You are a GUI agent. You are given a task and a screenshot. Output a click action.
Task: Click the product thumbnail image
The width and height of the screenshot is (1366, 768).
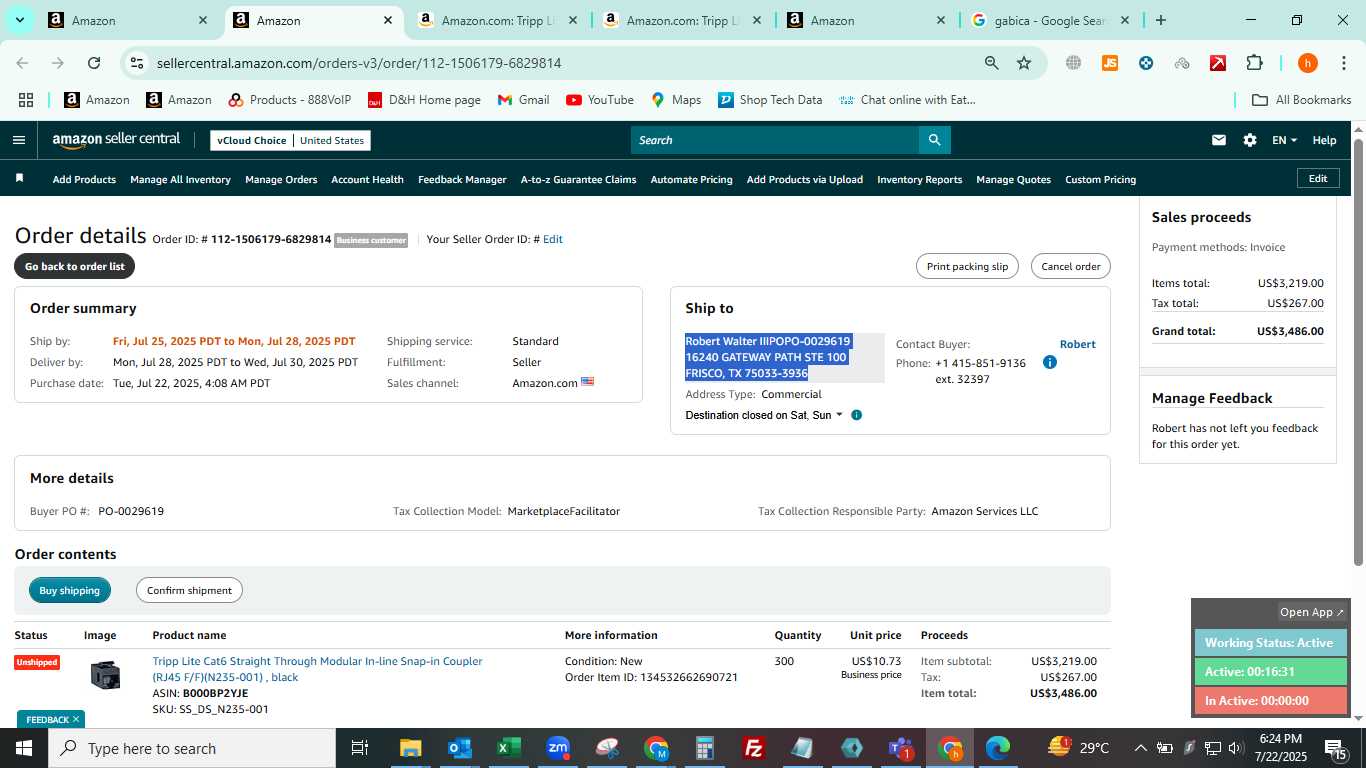click(x=105, y=675)
